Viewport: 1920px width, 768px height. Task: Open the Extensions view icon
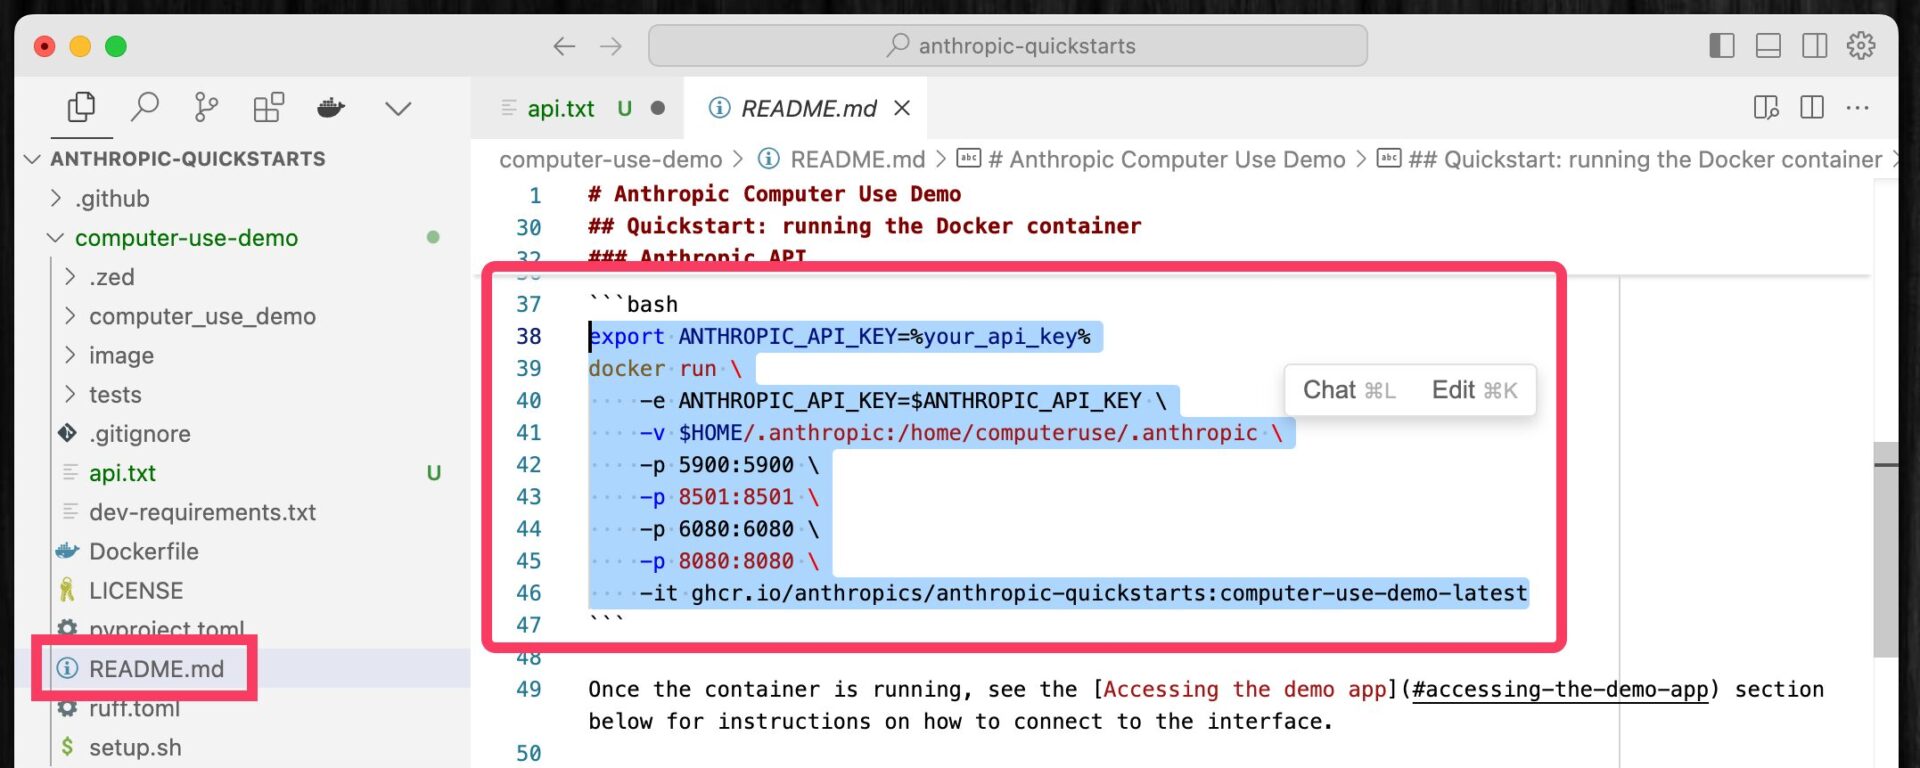click(x=268, y=107)
